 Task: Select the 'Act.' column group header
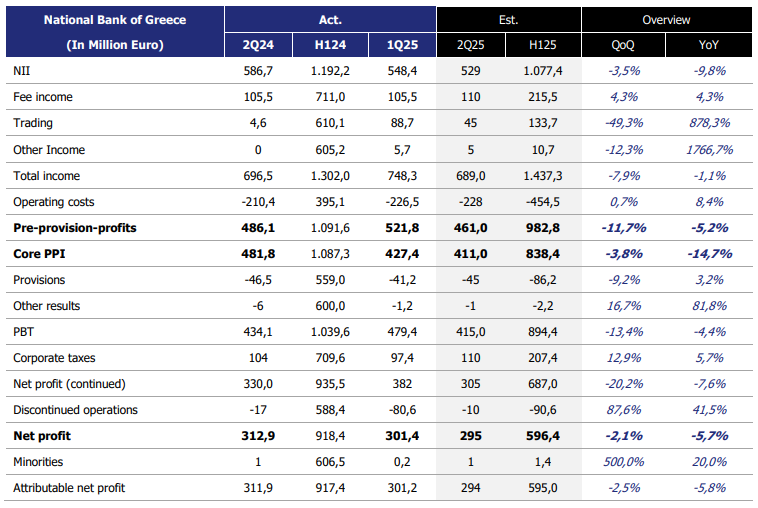(330, 19)
